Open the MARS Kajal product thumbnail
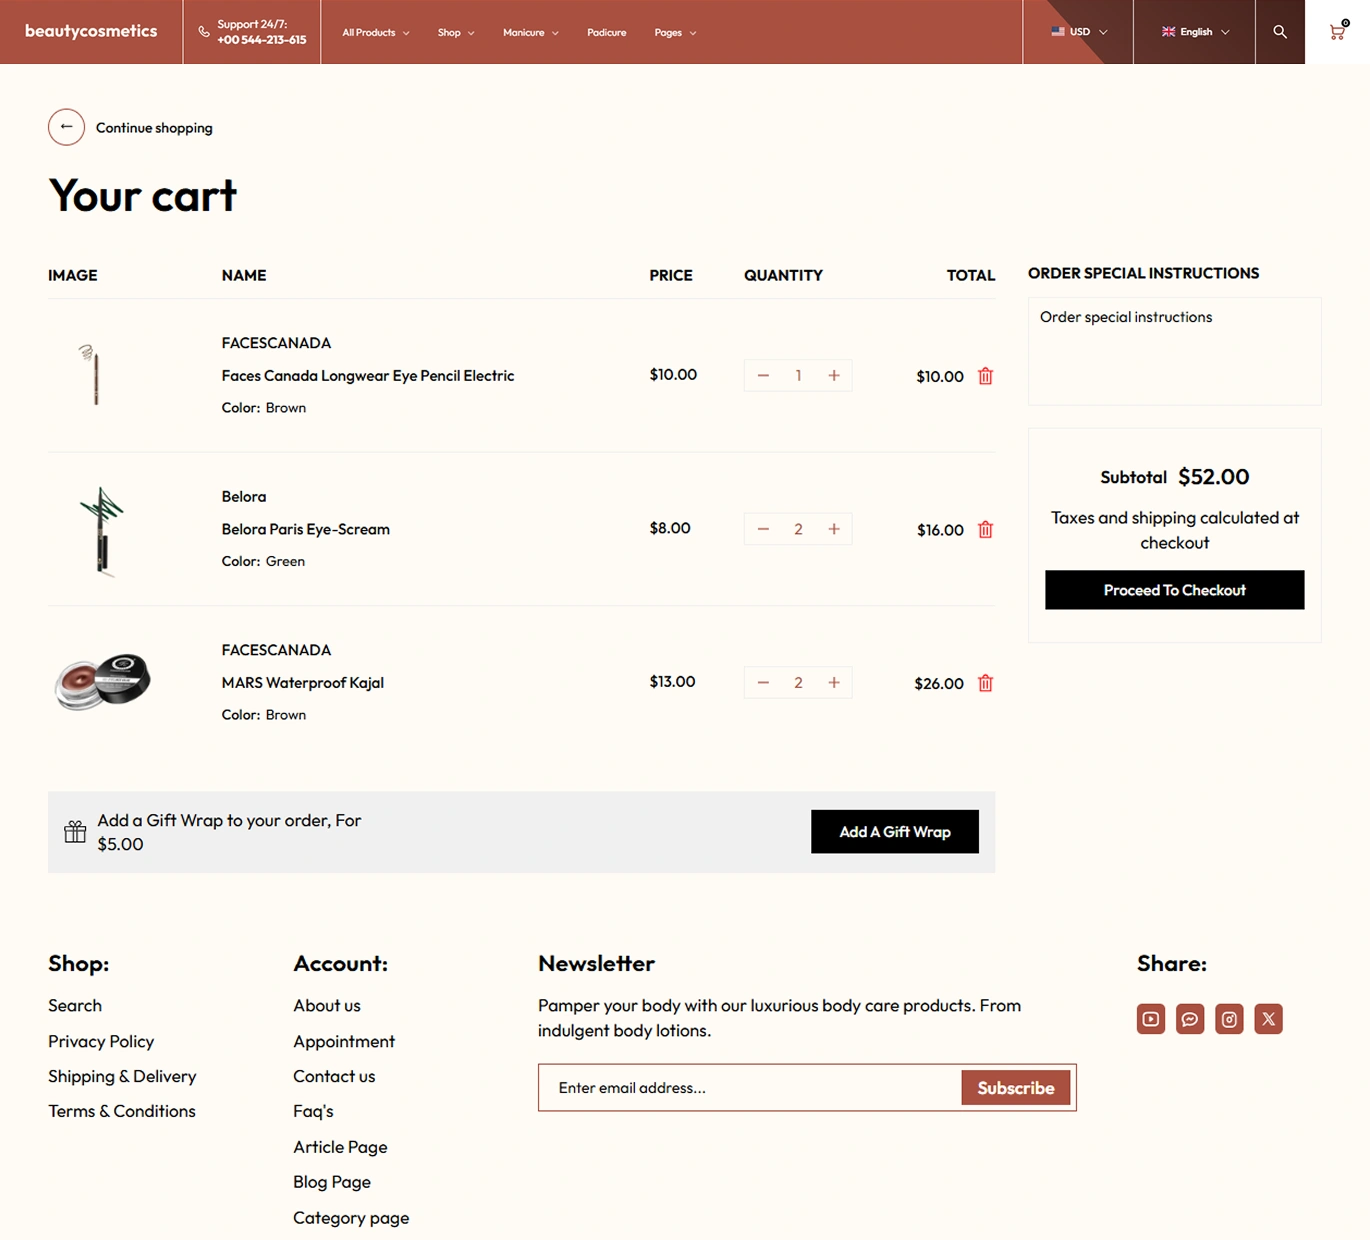The image size is (1370, 1240). pos(102,682)
